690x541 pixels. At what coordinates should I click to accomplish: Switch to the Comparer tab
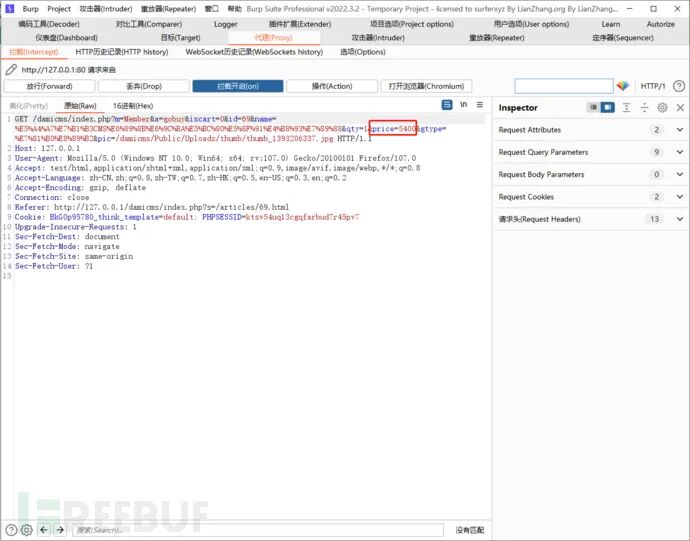(149, 24)
